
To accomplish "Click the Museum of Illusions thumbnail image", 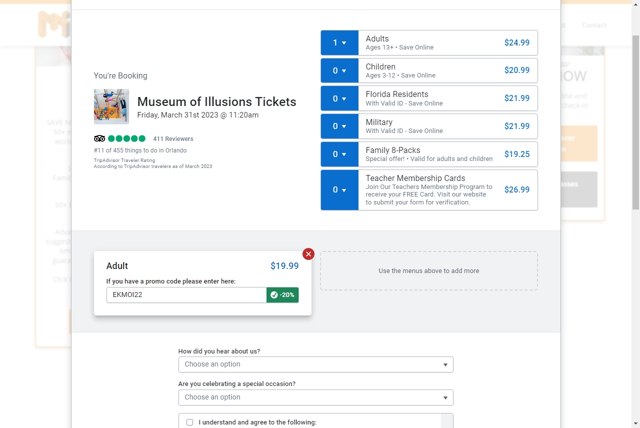I will point(111,106).
